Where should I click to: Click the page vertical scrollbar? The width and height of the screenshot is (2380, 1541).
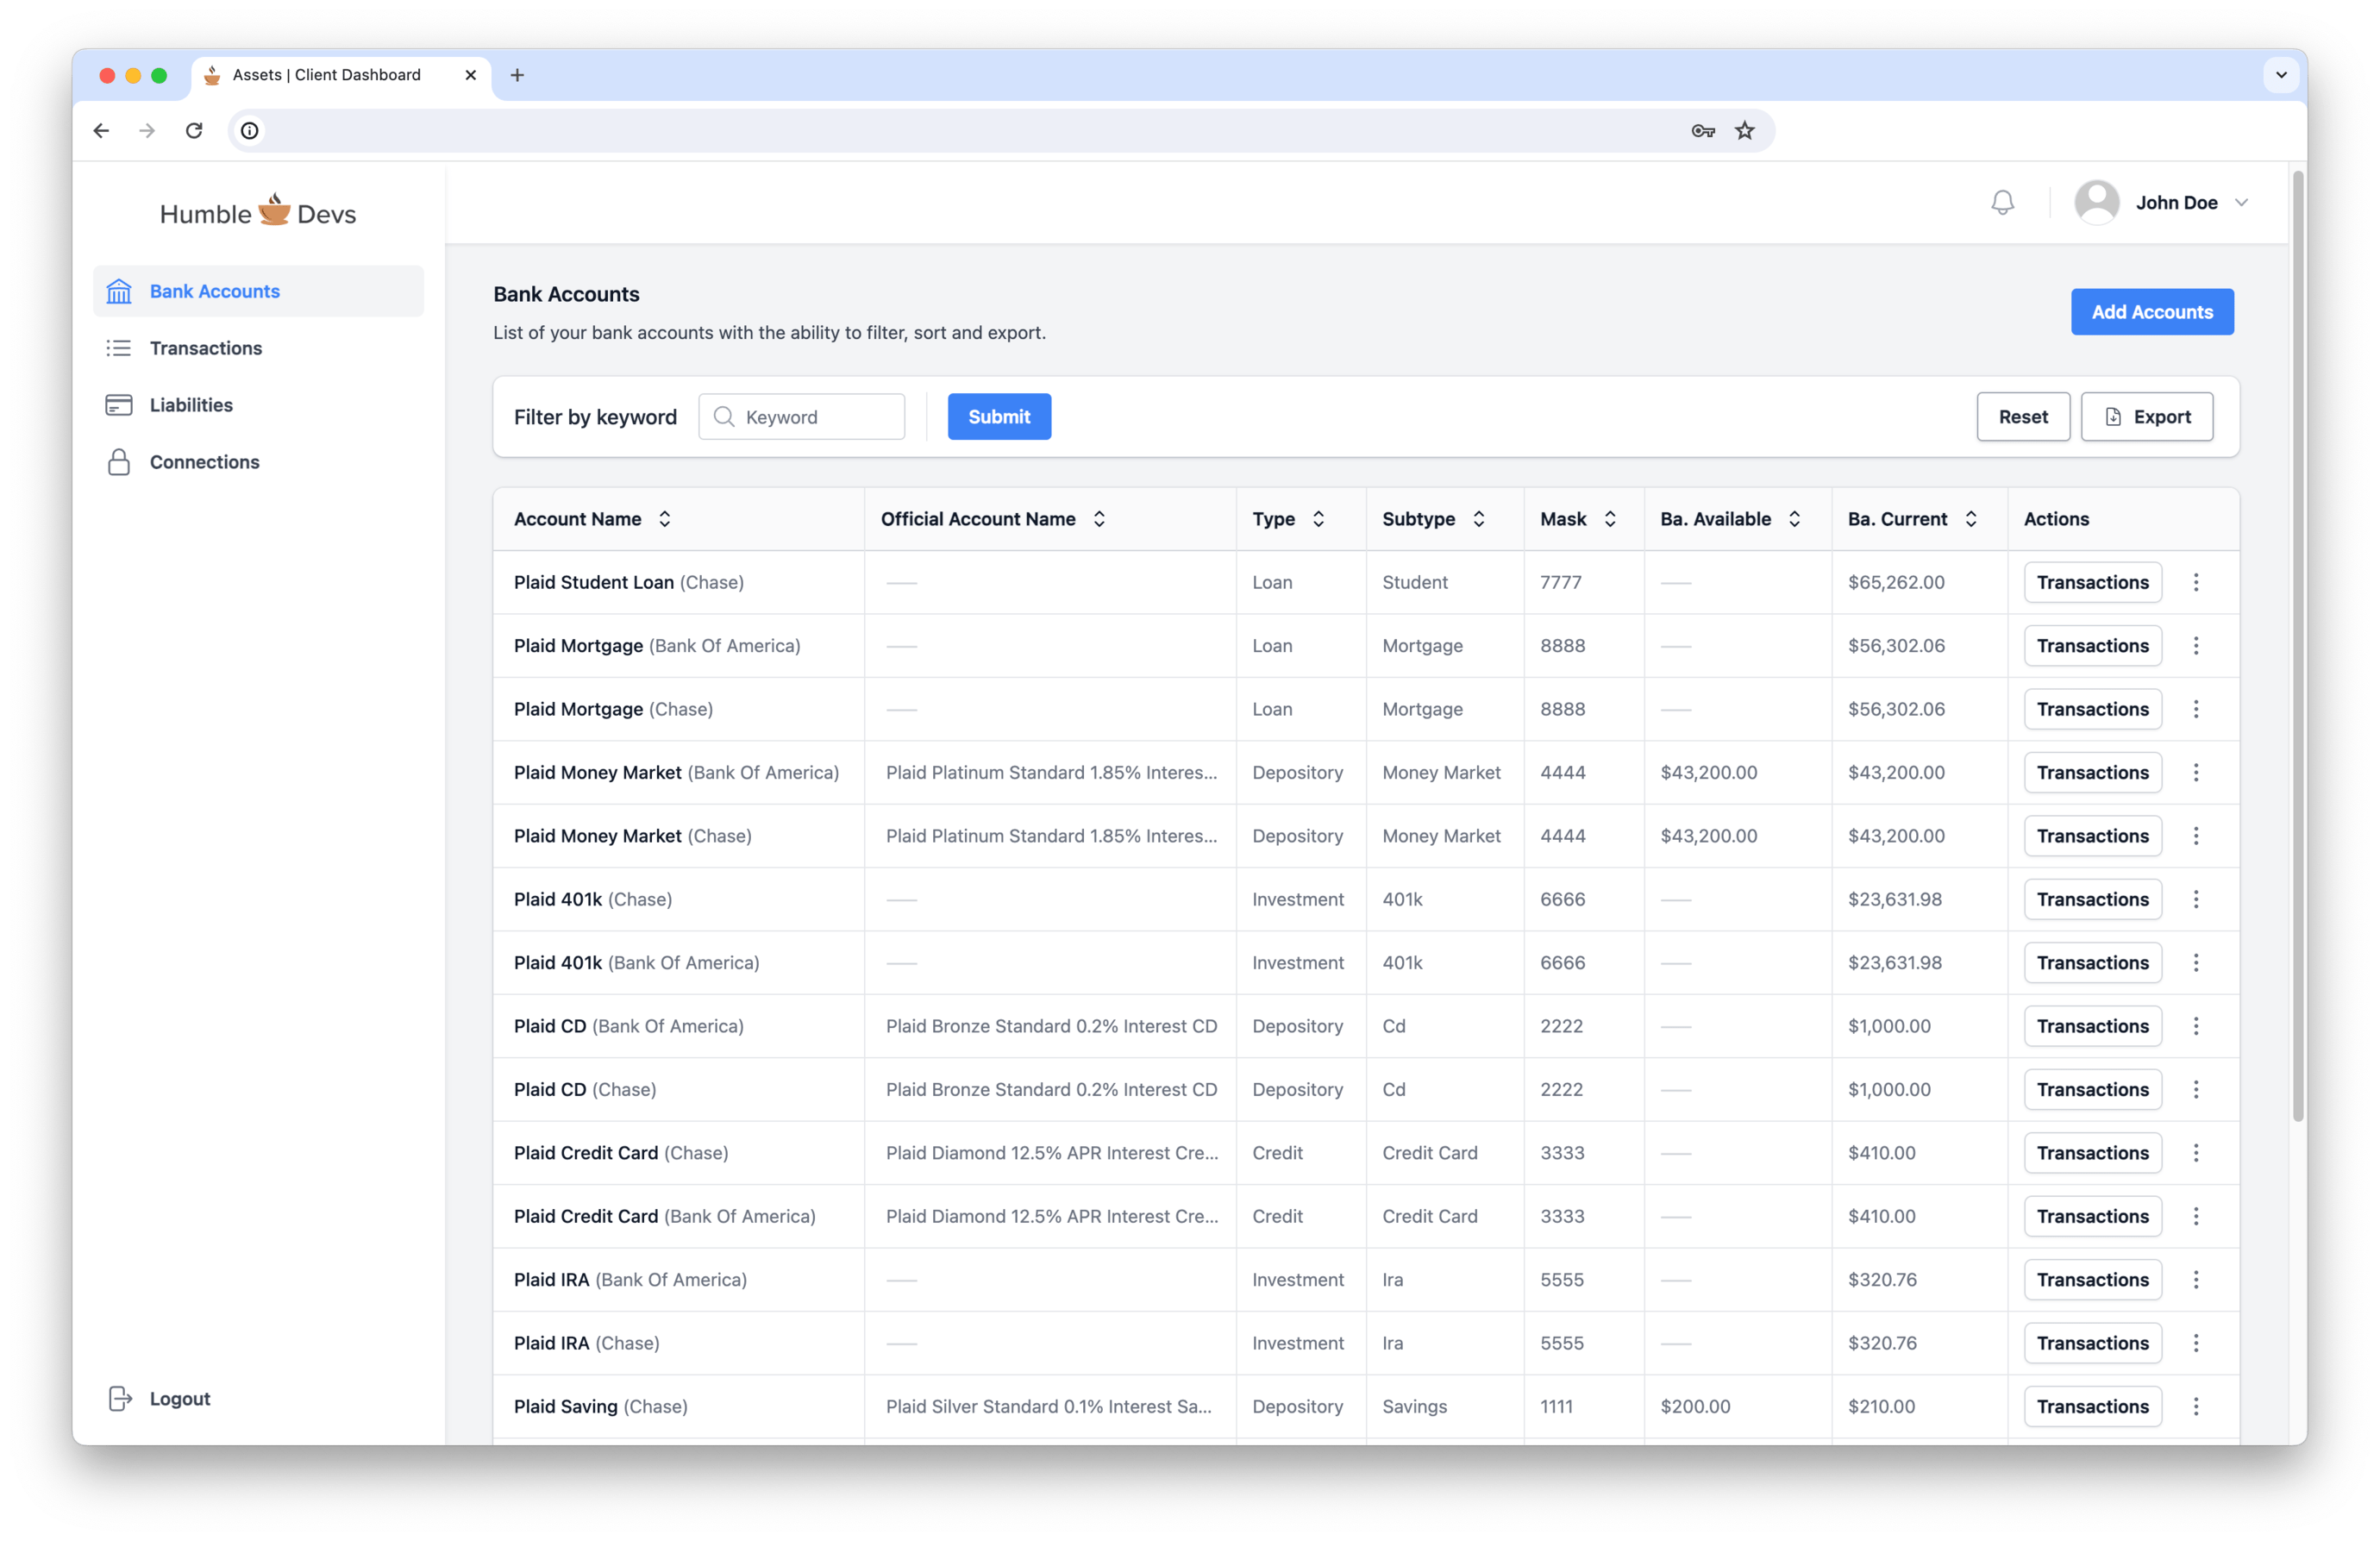pos(2298,648)
